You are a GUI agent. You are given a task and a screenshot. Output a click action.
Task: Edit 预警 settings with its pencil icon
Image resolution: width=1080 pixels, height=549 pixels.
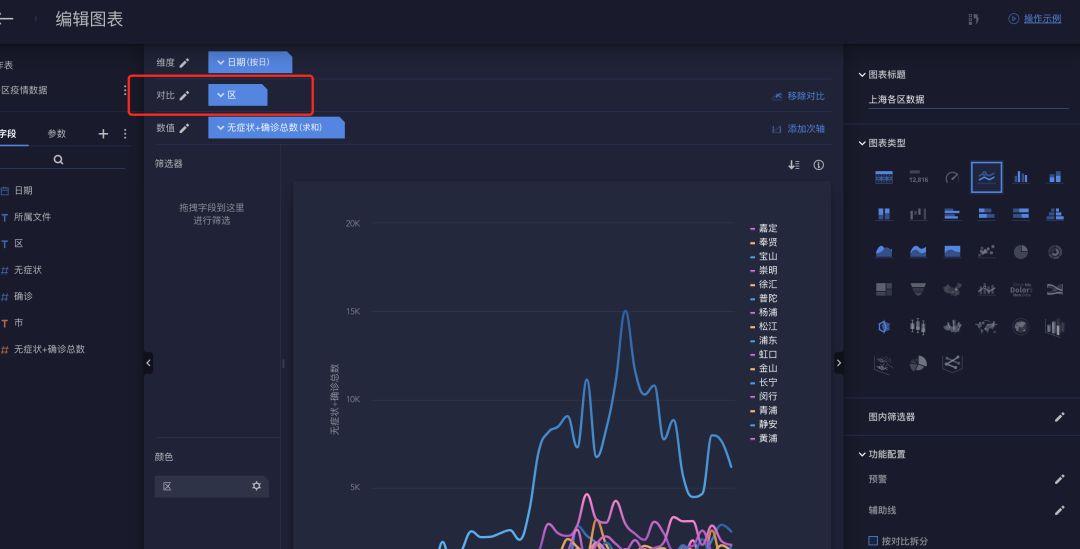click(1059, 479)
